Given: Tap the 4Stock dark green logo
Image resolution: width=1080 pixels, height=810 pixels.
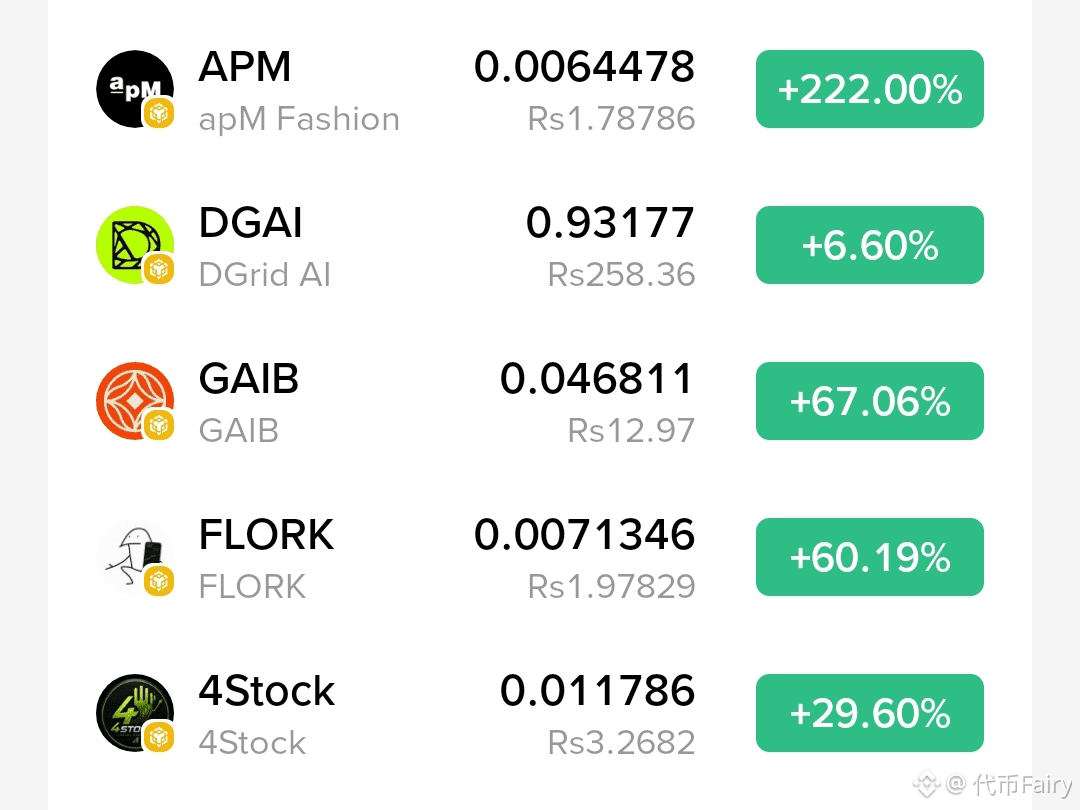Looking at the screenshot, I should [134, 713].
